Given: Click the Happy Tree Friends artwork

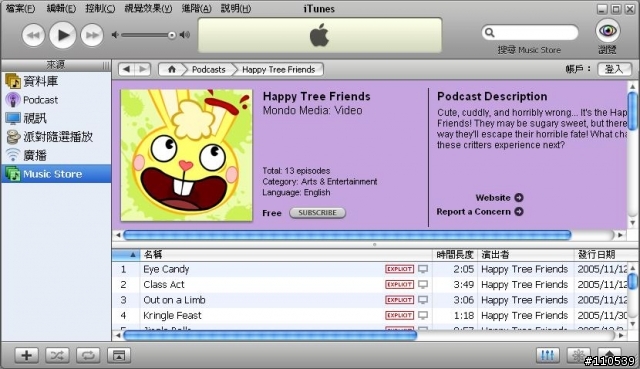Looking at the screenshot, I should (187, 156).
